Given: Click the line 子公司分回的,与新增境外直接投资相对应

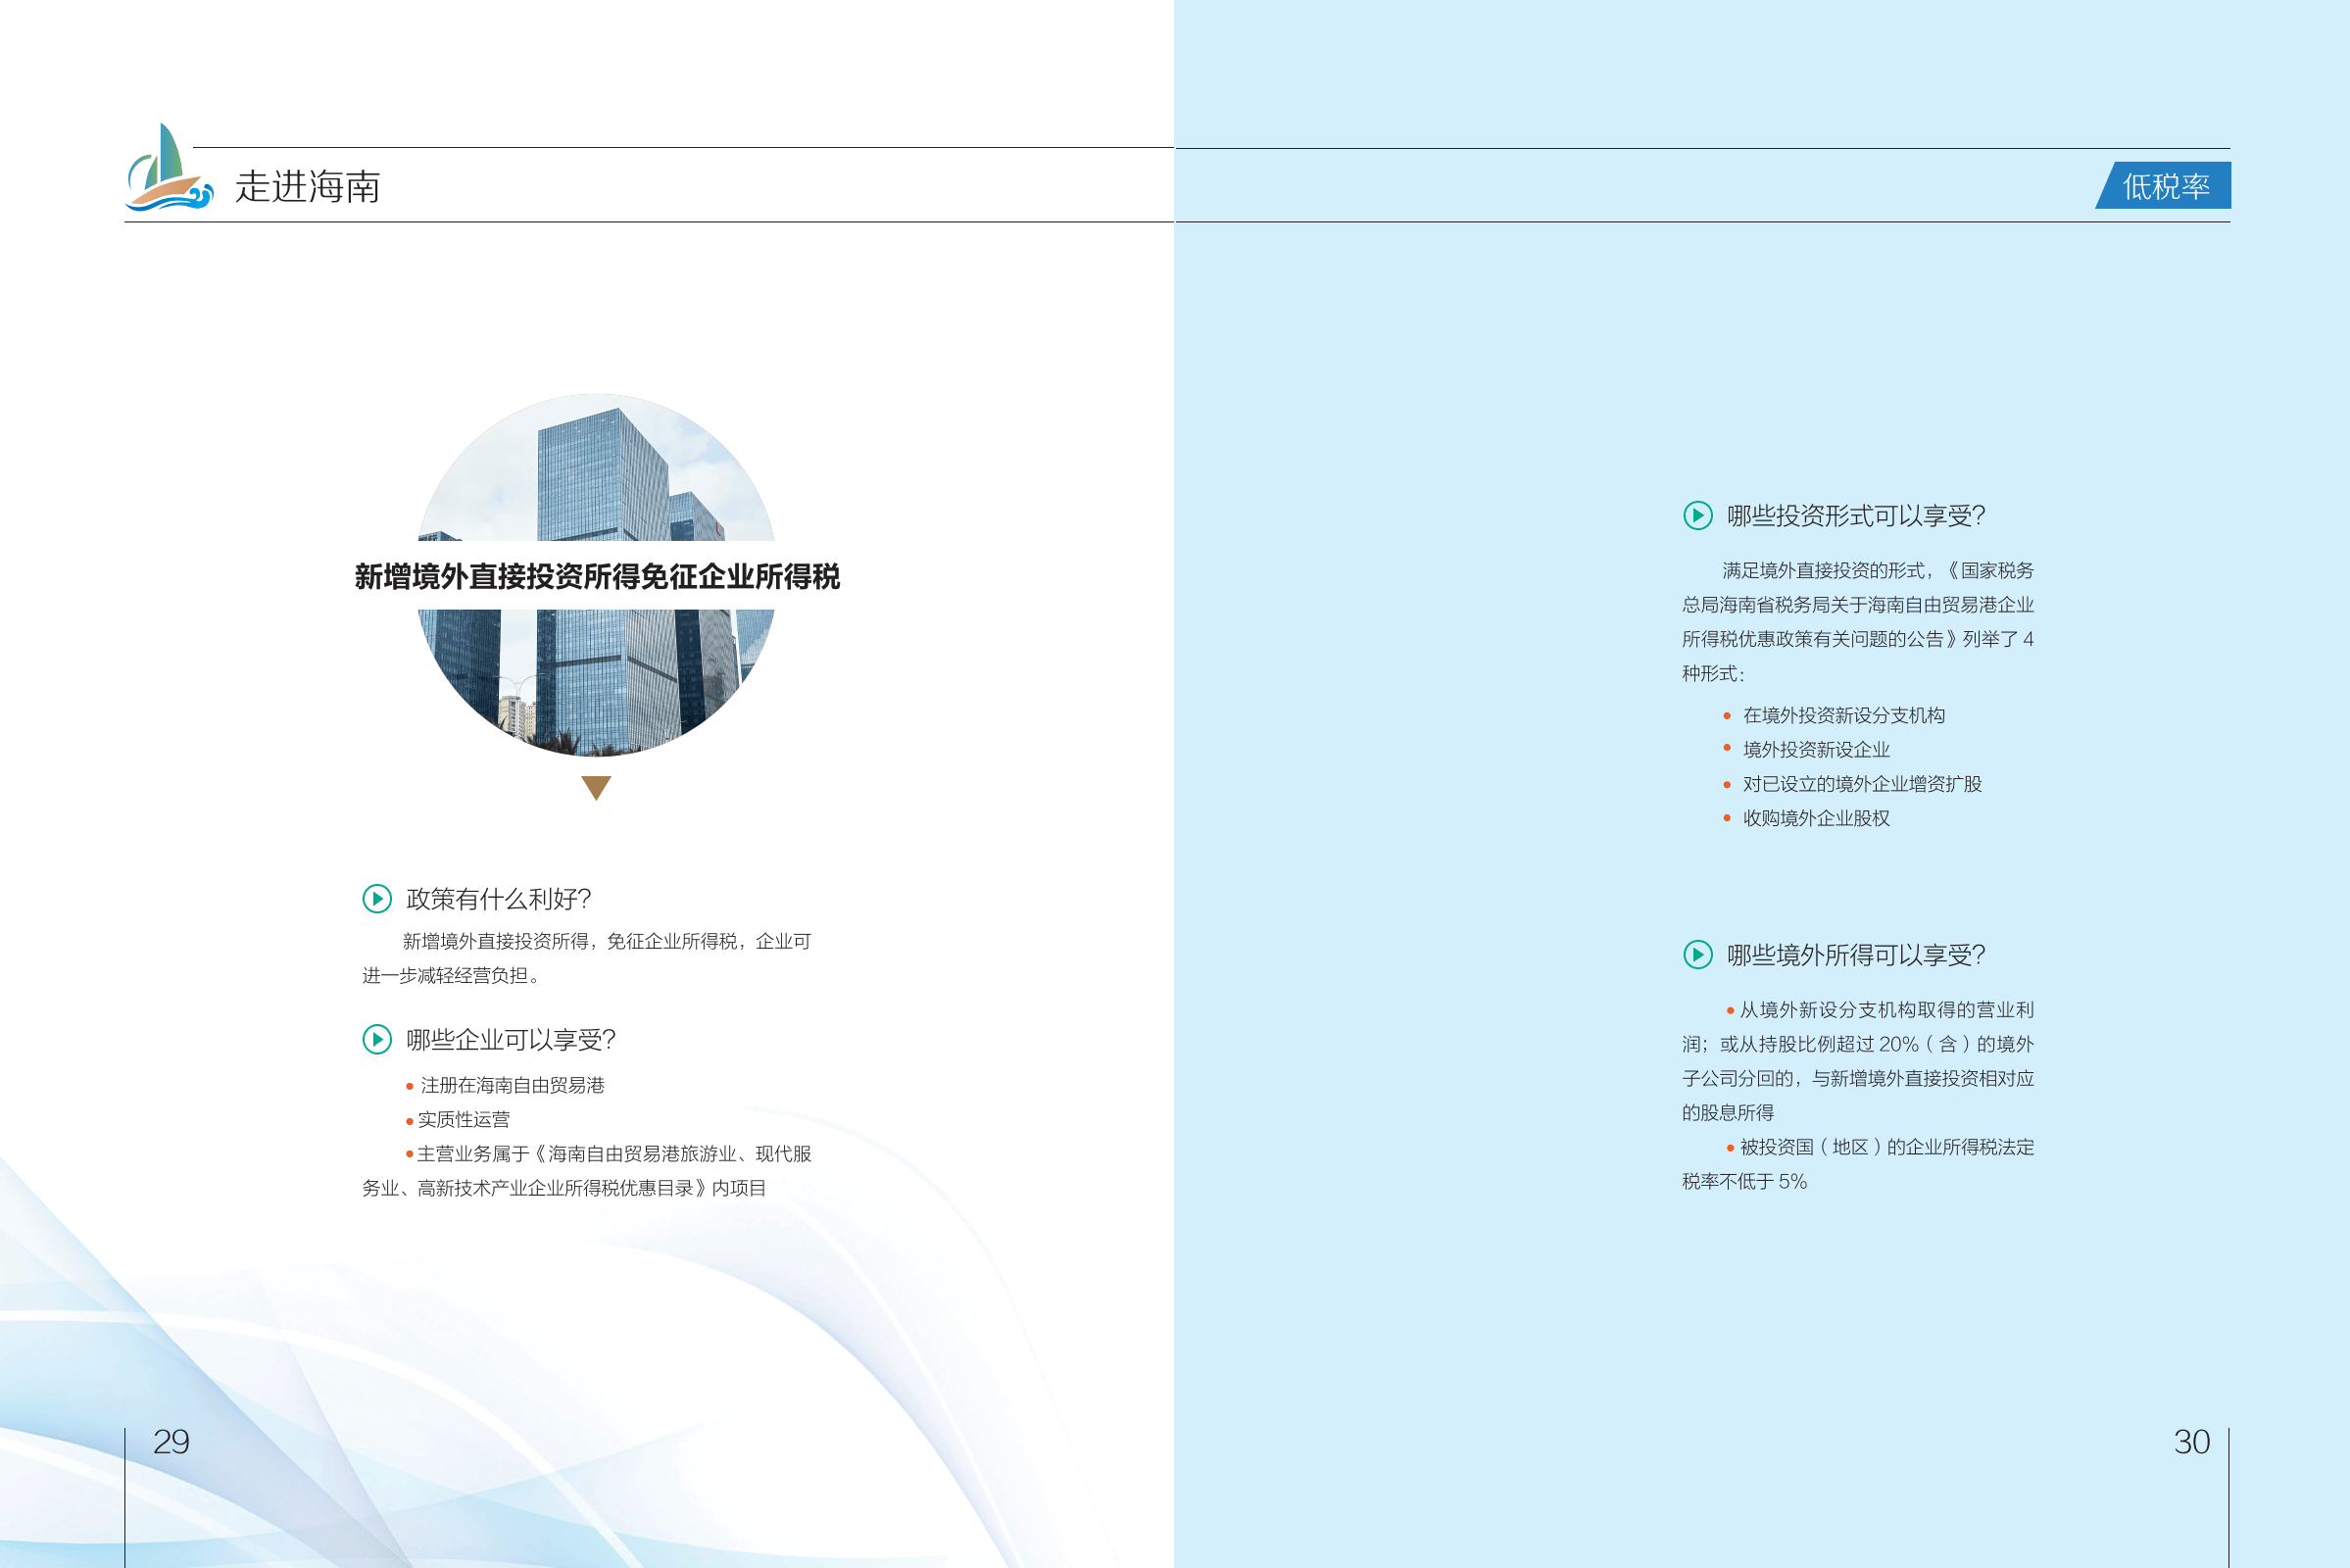Looking at the screenshot, I should tap(1858, 1079).
